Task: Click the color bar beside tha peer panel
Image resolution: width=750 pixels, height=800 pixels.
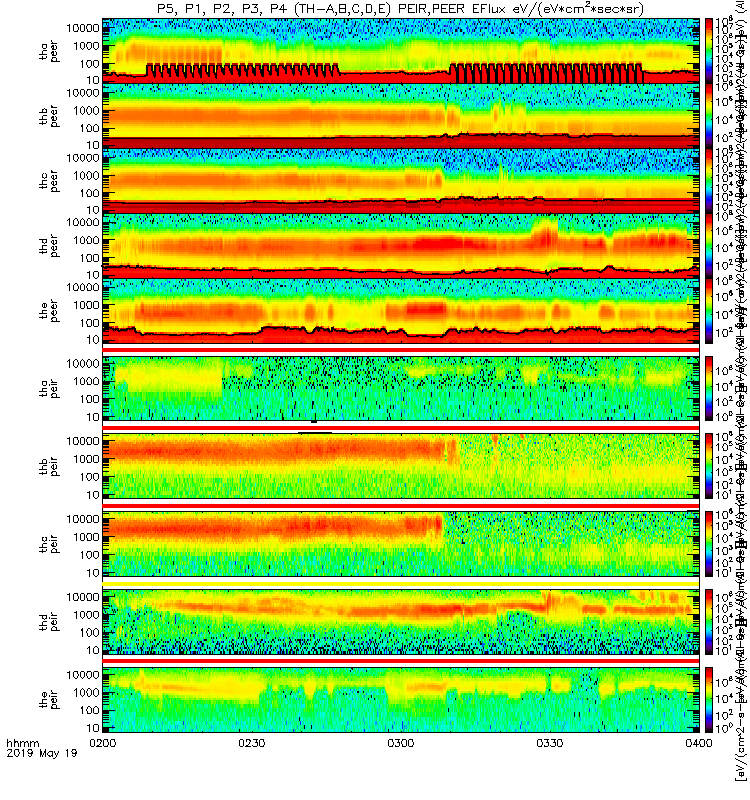Action: (709, 51)
